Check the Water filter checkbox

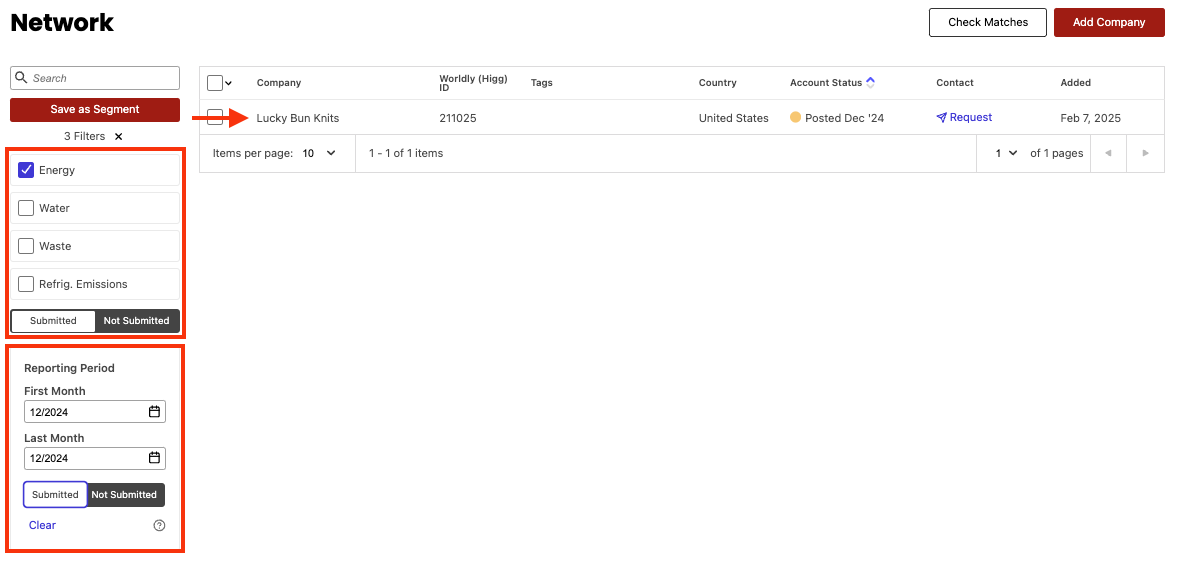tap(26, 208)
